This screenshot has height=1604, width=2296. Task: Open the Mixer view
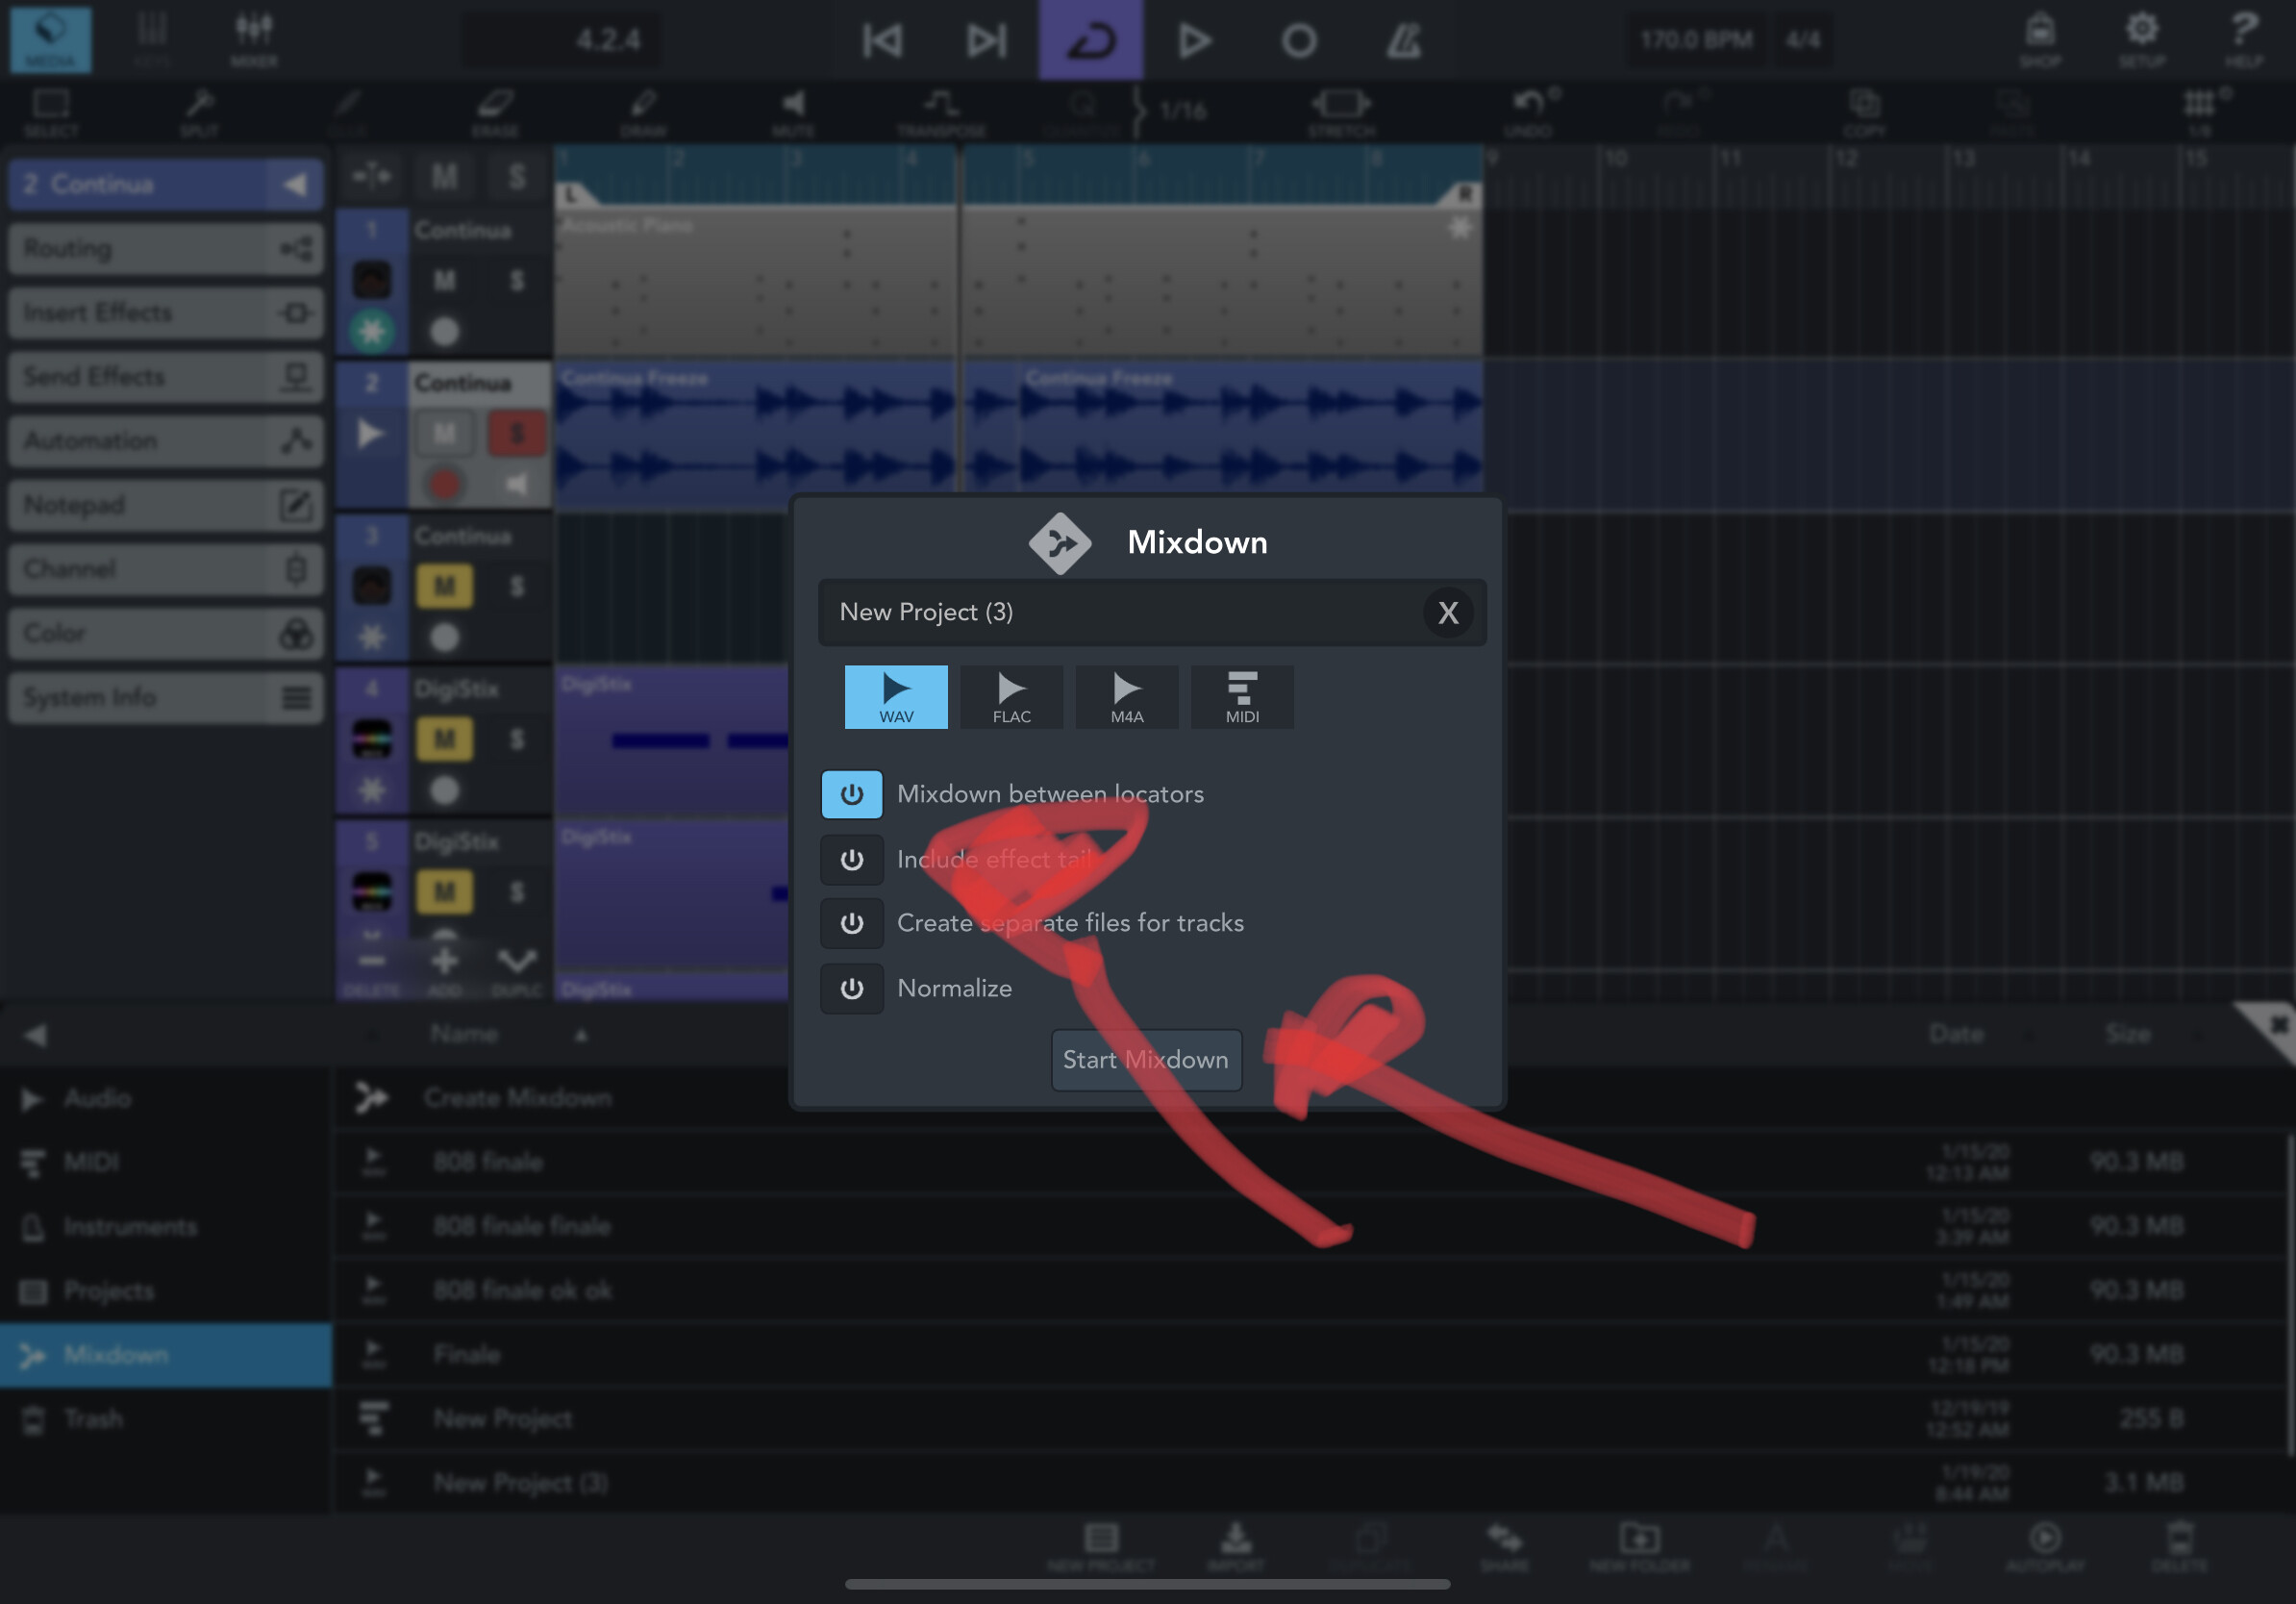[x=254, y=38]
